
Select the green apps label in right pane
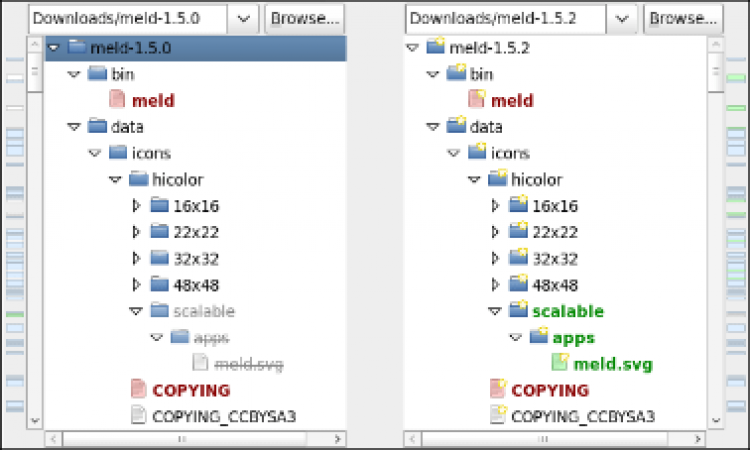click(574, 338)
